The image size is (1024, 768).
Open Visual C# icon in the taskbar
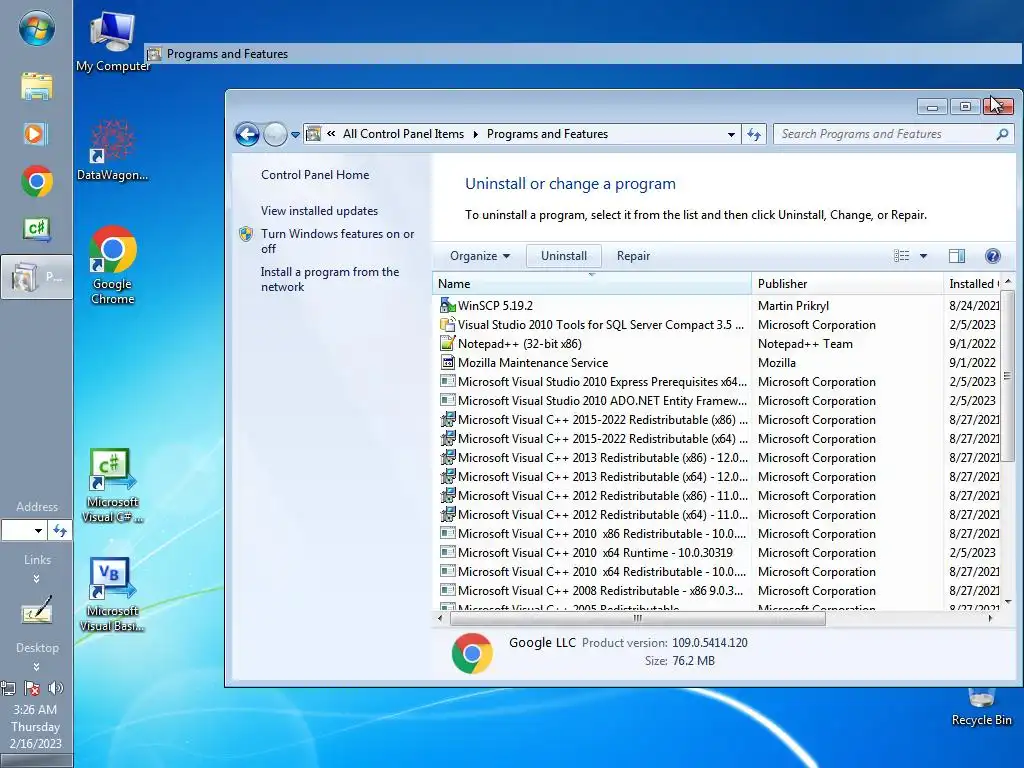click(37, 229)
